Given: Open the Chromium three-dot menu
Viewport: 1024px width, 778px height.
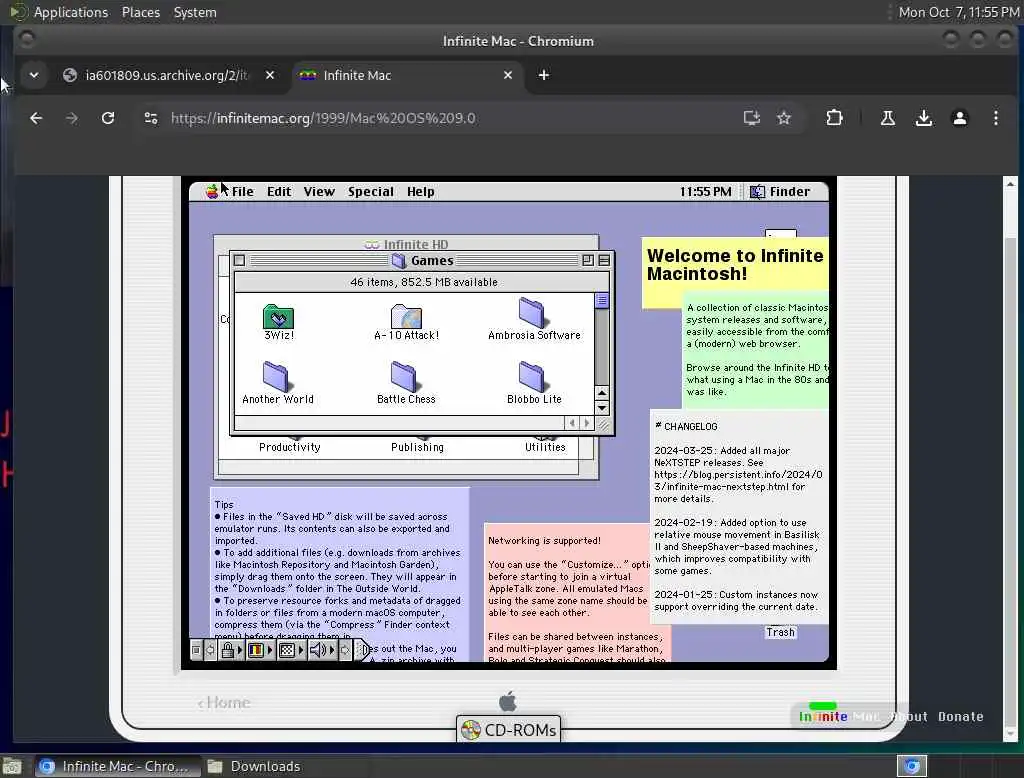Looking at the screenshot, I should pos(995,118).
